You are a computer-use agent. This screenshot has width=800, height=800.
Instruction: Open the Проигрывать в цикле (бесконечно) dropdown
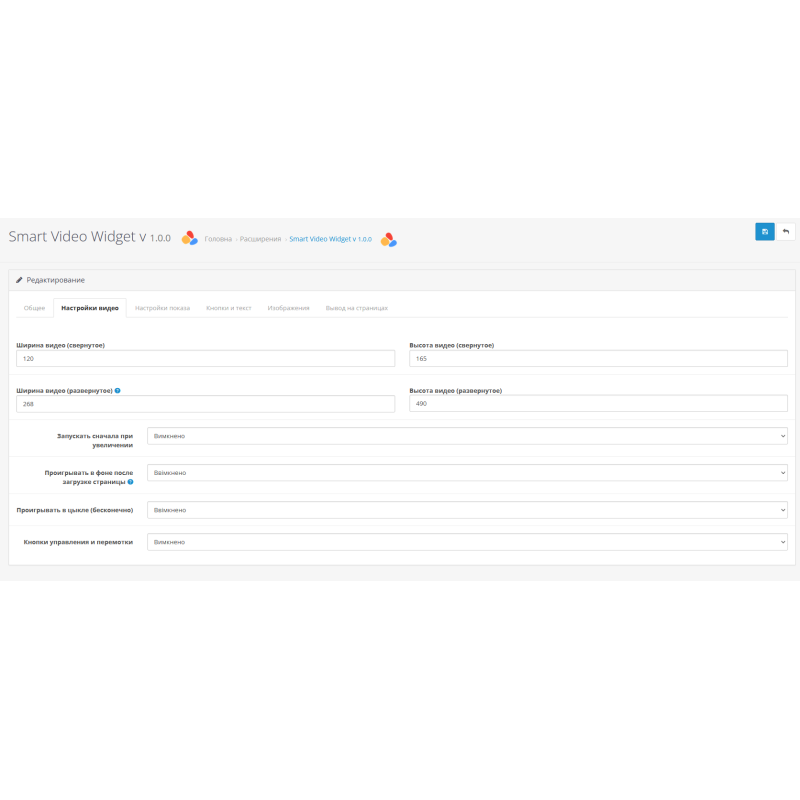tap(465, 509)
